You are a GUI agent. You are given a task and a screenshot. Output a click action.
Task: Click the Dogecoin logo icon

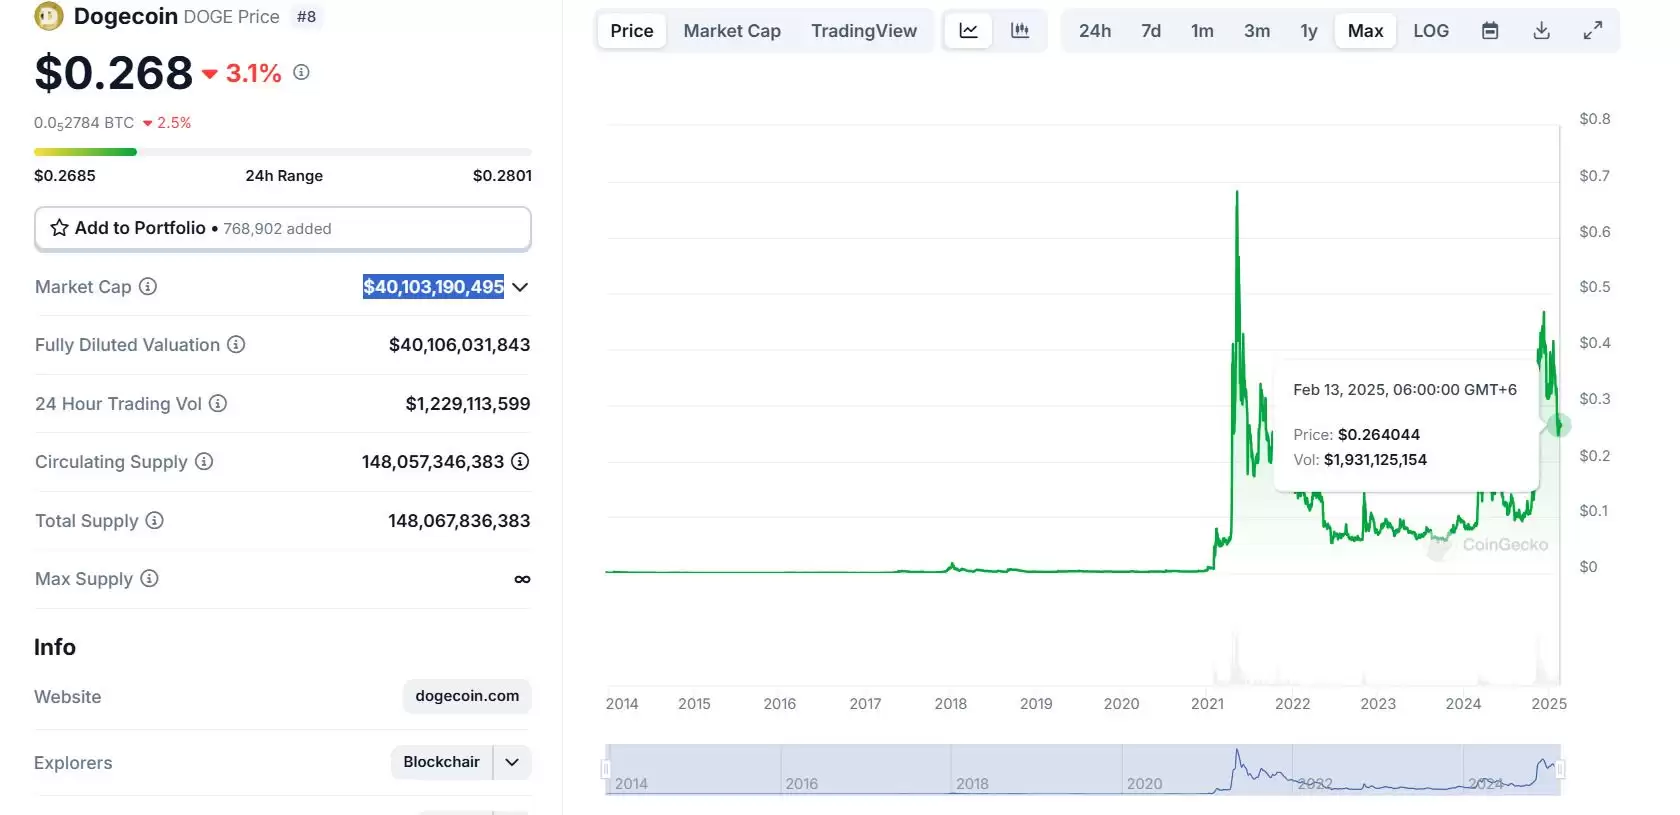(x=48, y=16)
